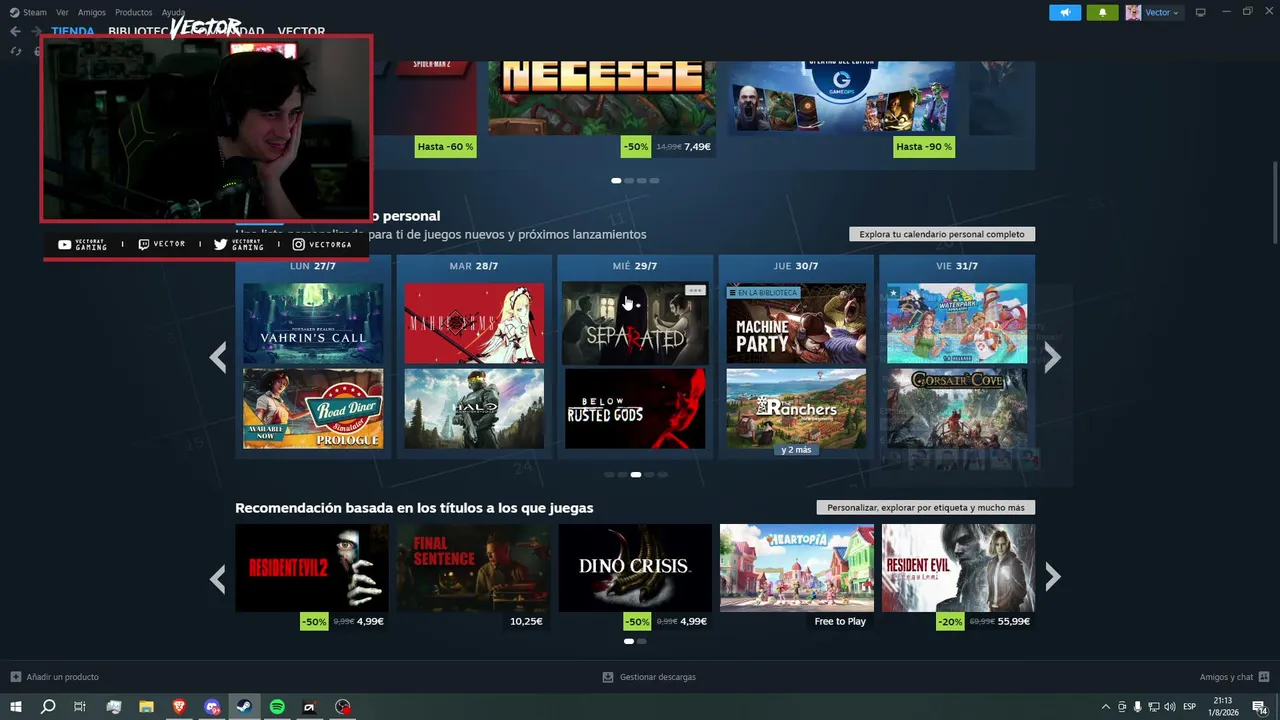Select the fourth featured carousel page dot

point(655,181)
